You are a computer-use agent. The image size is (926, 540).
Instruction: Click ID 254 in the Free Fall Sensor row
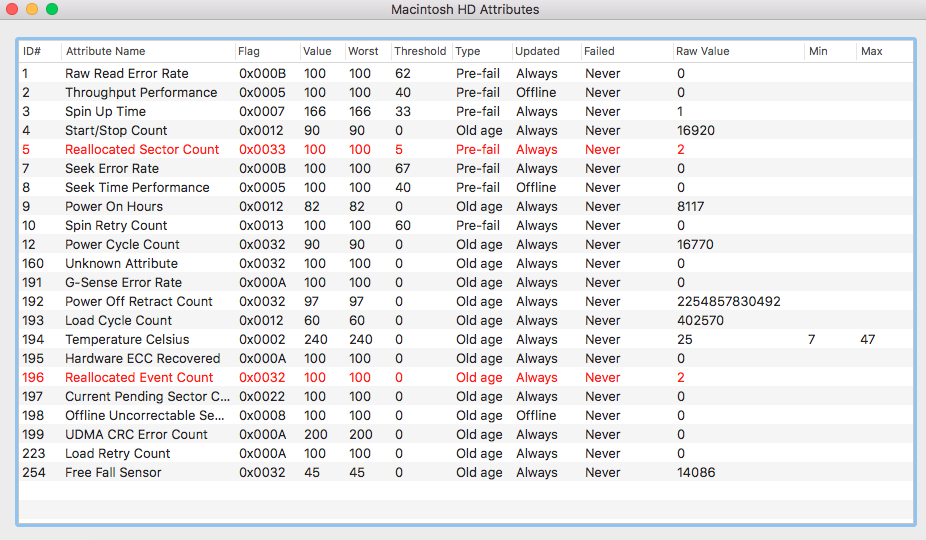click(34, 472)
